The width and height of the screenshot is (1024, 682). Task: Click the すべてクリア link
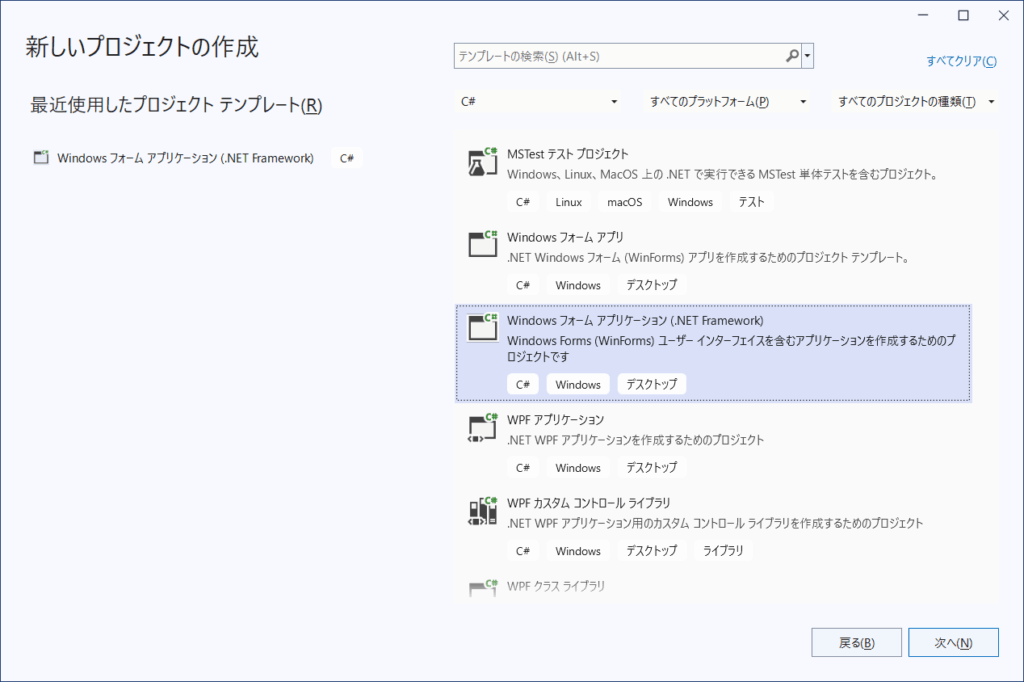(961, 61)
